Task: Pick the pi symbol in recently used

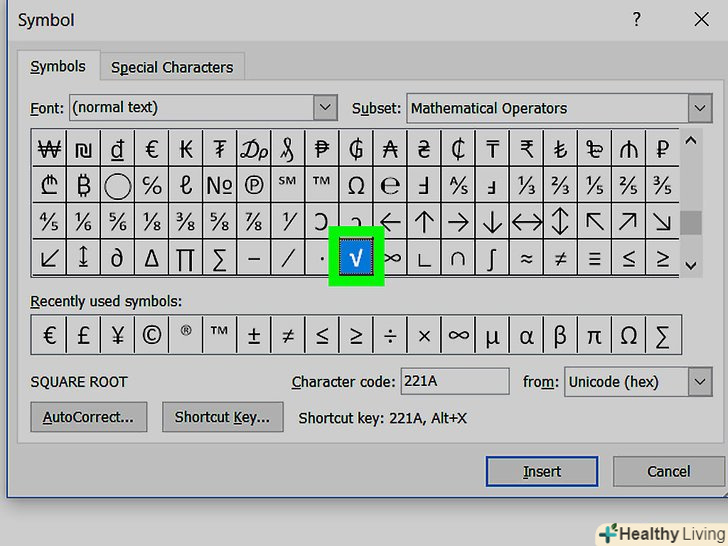Action: click(594, 335)
